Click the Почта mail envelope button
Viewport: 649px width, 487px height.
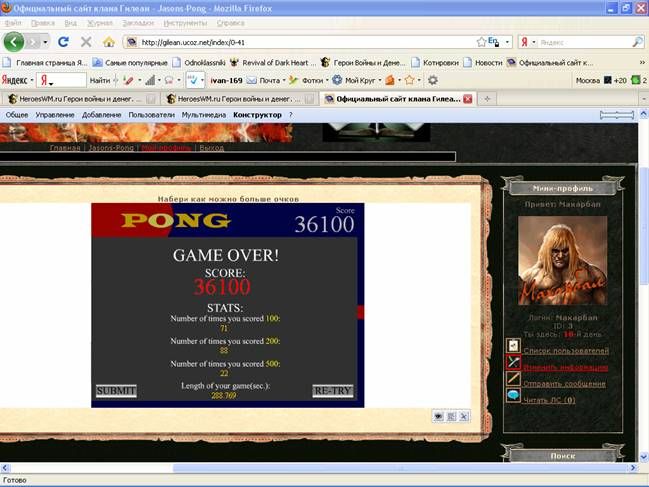click(x=263, y=80)
